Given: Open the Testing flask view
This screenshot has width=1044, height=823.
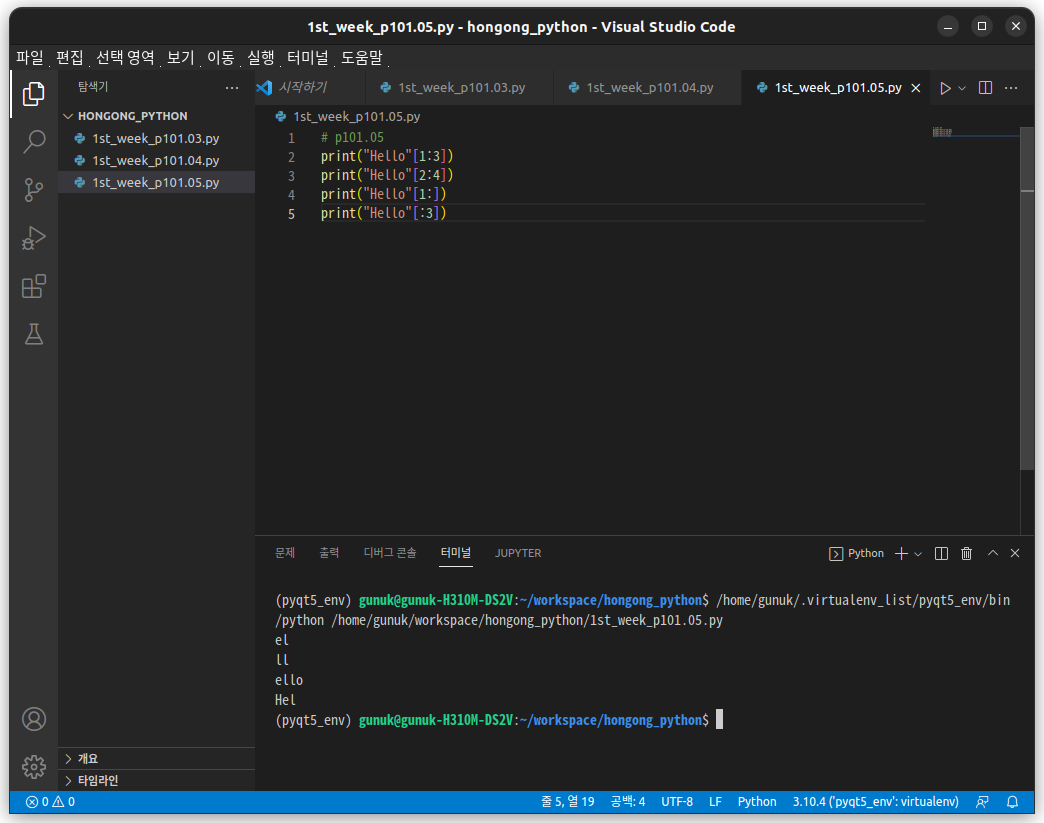Looking at the screenshot, I should 33,334.
